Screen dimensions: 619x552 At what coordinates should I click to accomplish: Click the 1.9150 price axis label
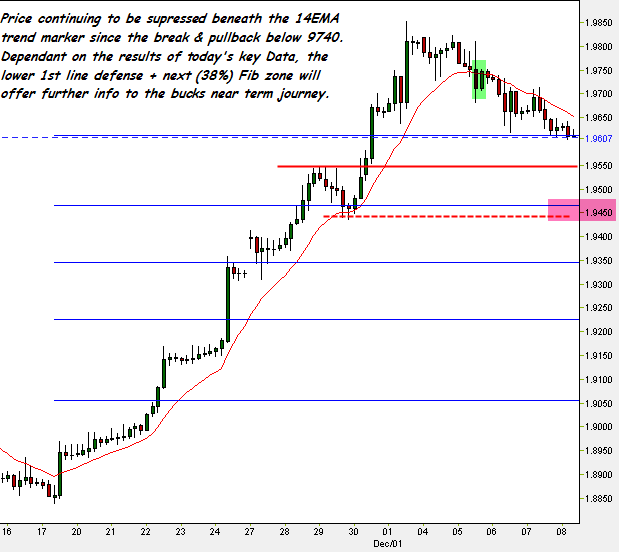598,356
